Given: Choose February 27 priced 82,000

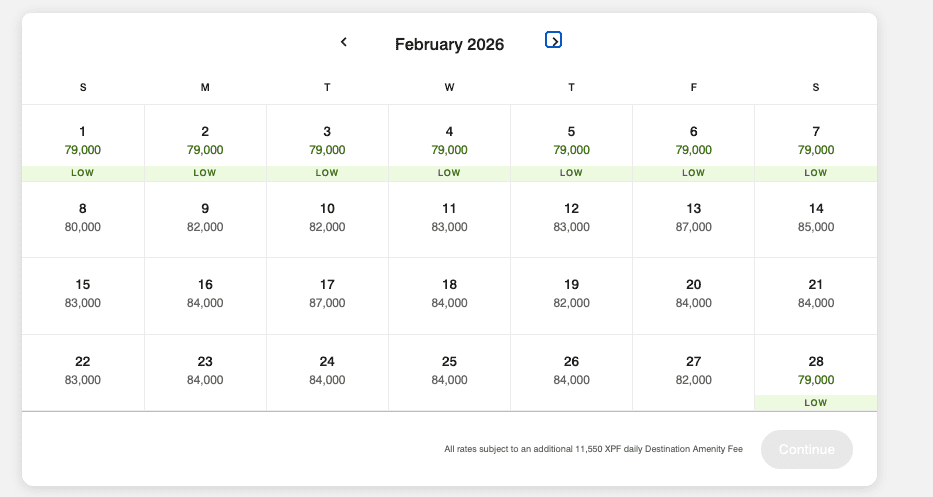Looking at the screenshot, I should pos(693,371).
